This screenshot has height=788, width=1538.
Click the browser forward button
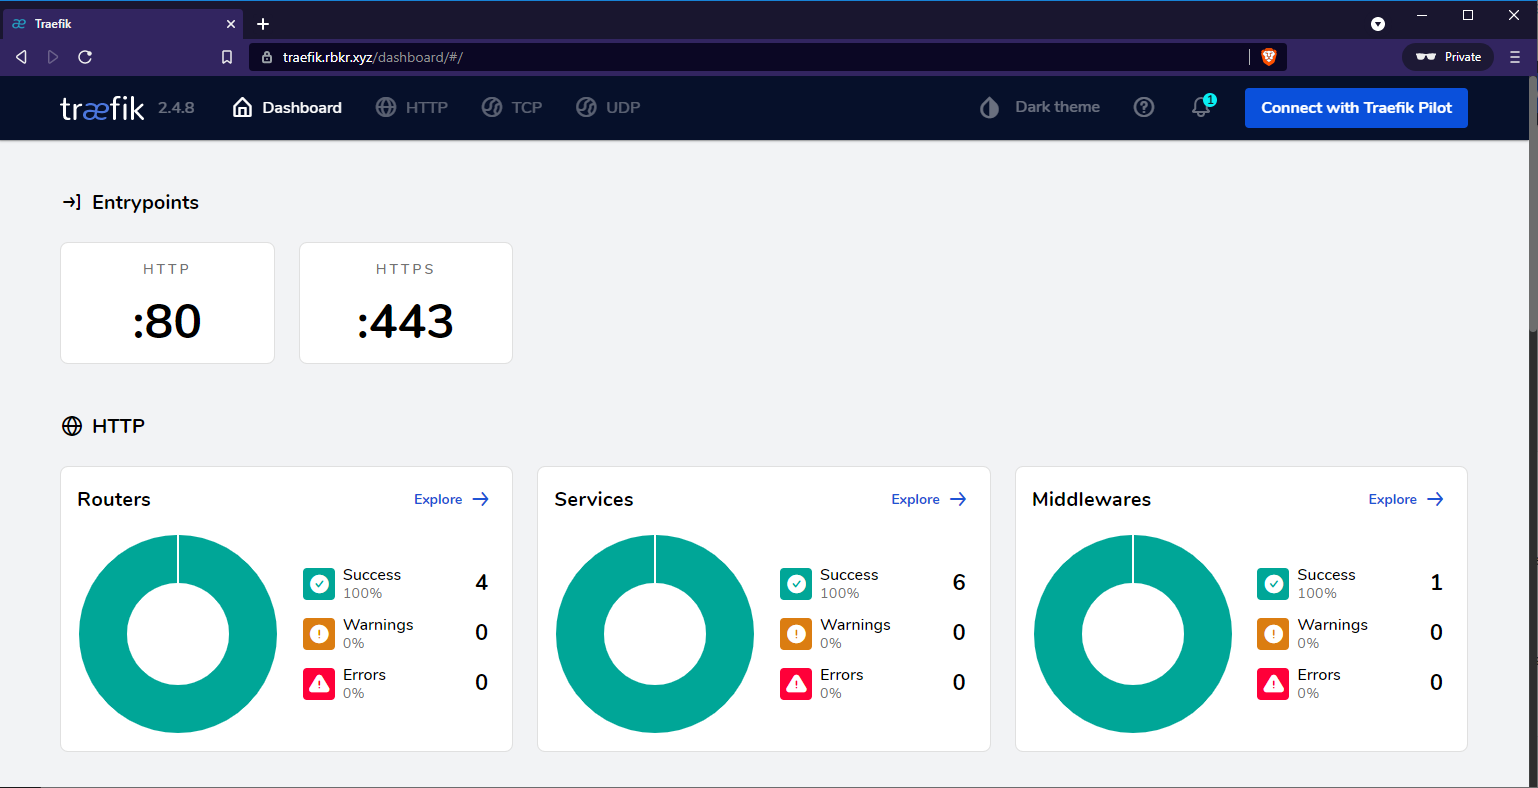tap(53, 57)
